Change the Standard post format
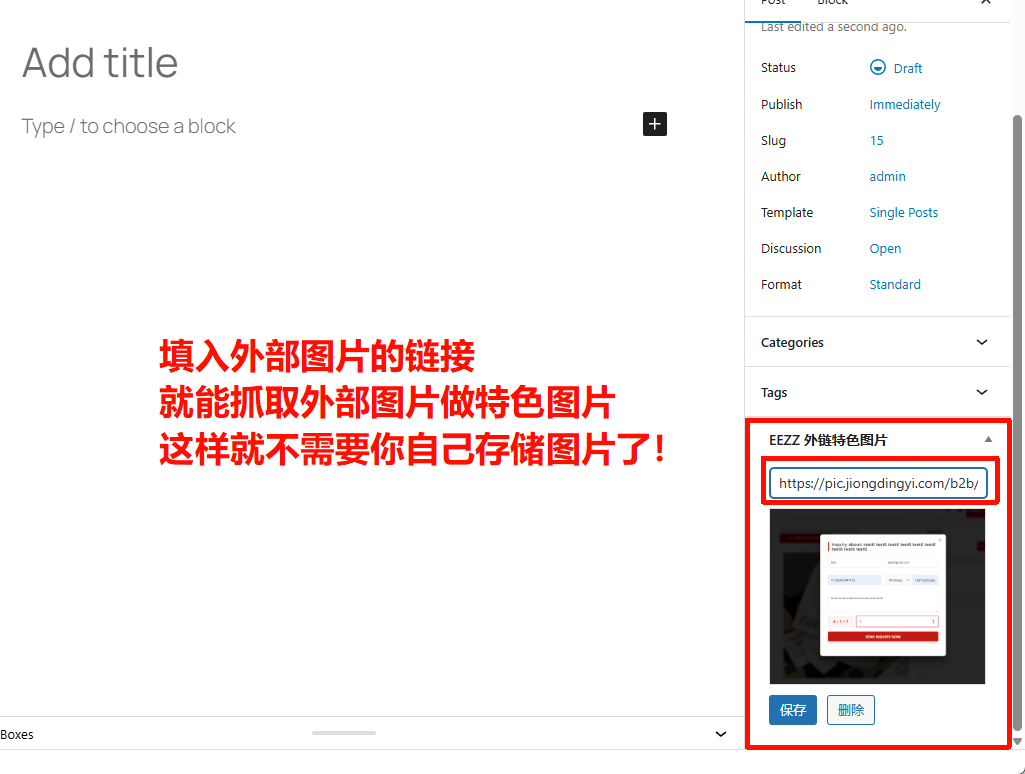This screenshot has height=774, width=1025. click(894, 284)
